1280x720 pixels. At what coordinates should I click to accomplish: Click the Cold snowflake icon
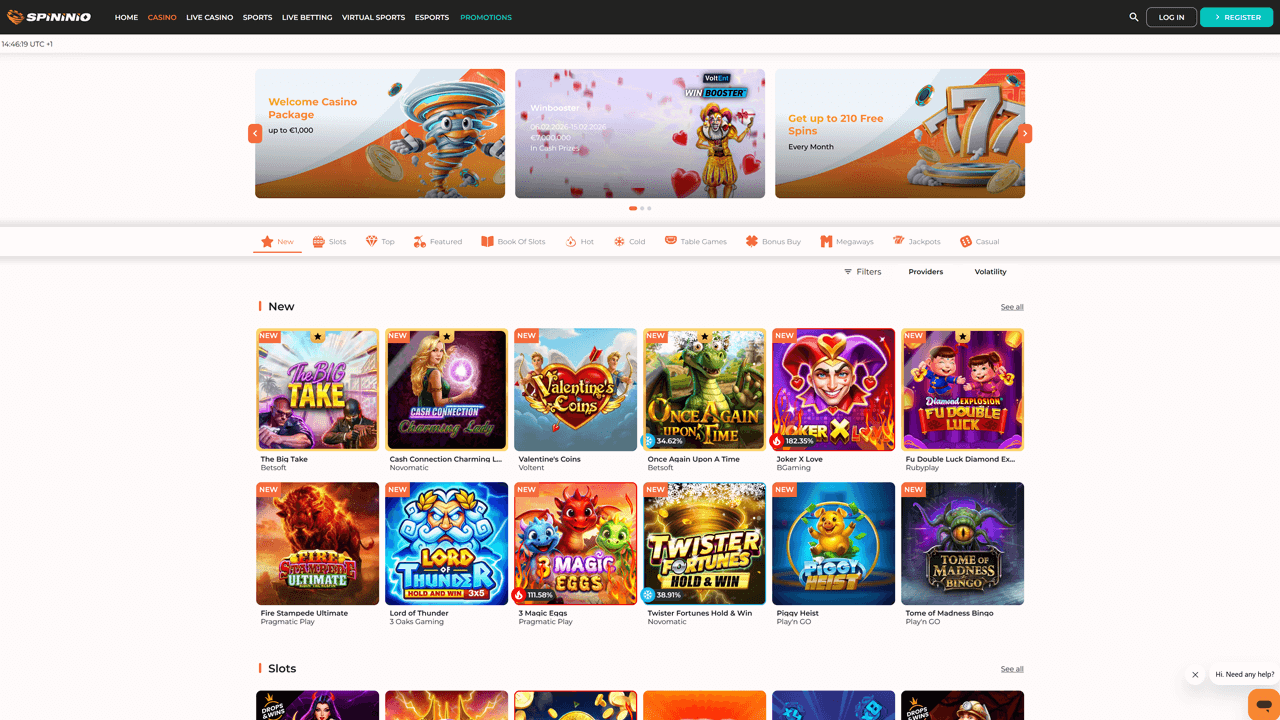[x=619, y=241]
